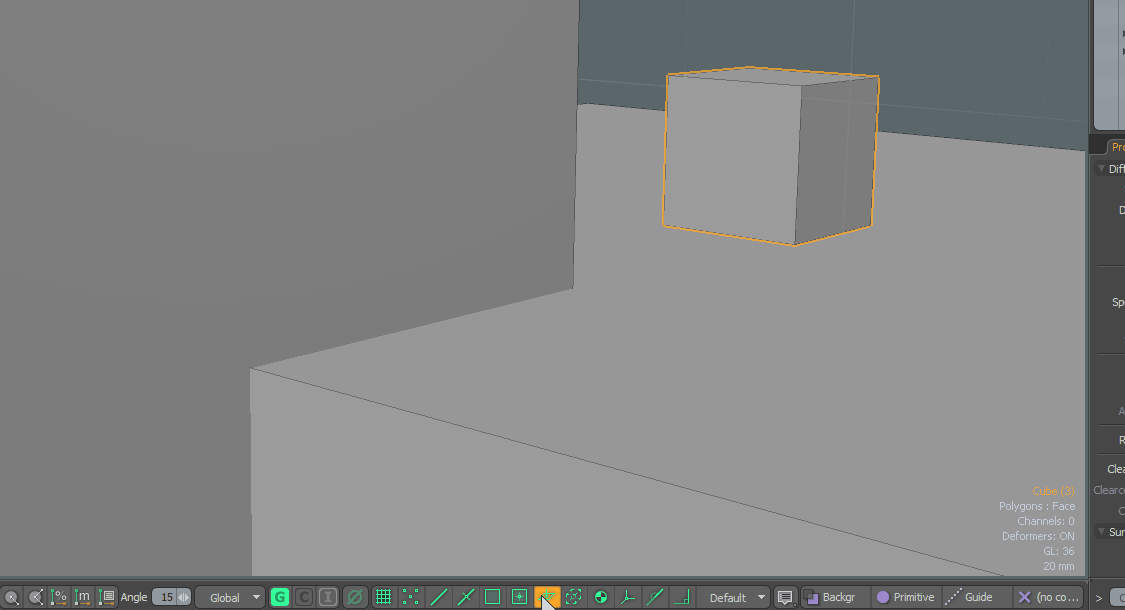The image size is (1125, 610).
Task: Click the GL: 36 info text
Action: click(1059, 551)
